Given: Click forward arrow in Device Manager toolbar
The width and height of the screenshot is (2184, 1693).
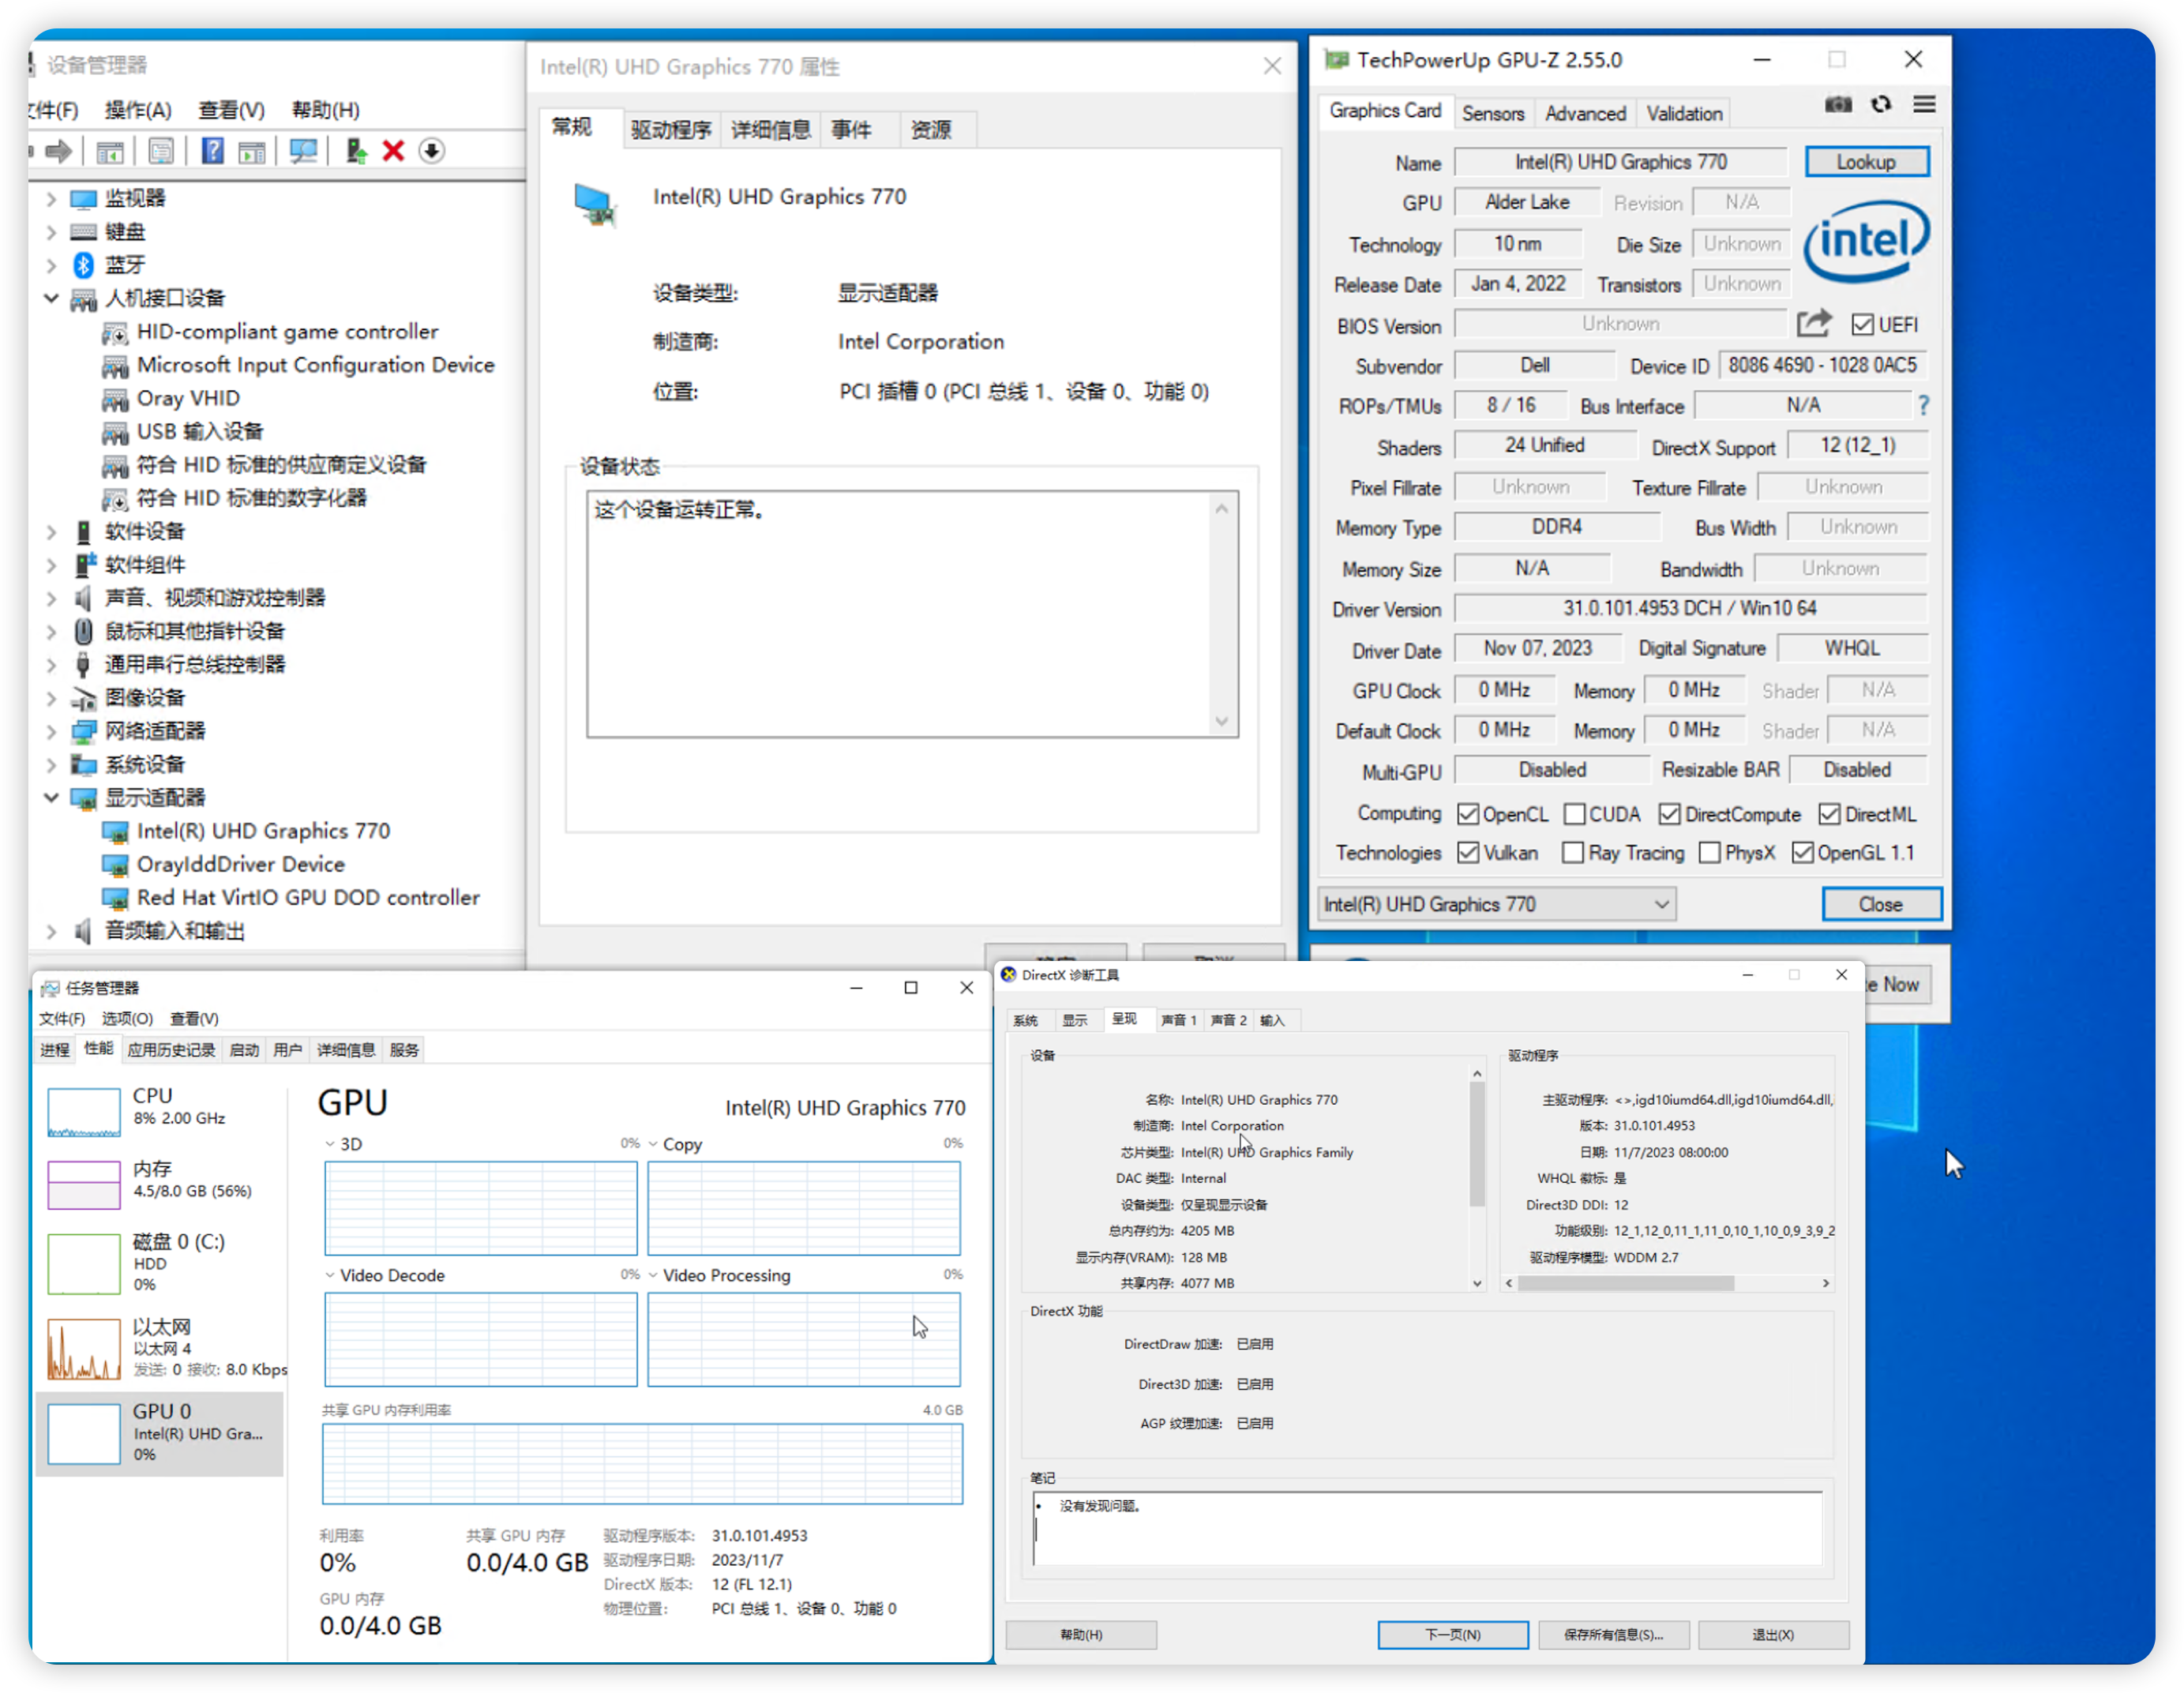Looking at the screenshot, I should click(58, 151).
